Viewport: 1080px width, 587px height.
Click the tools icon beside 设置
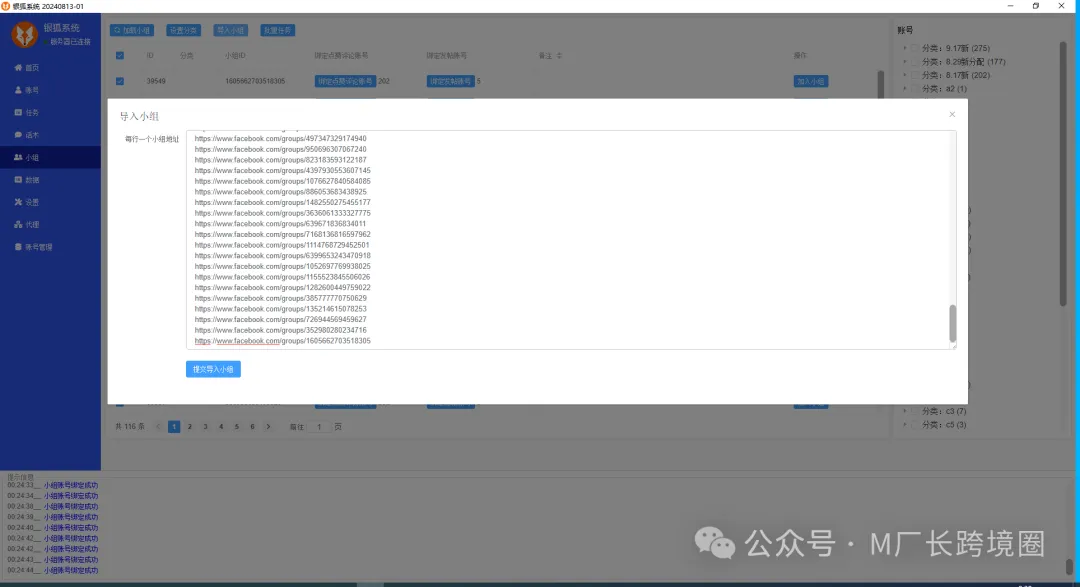tap(18, 202)
